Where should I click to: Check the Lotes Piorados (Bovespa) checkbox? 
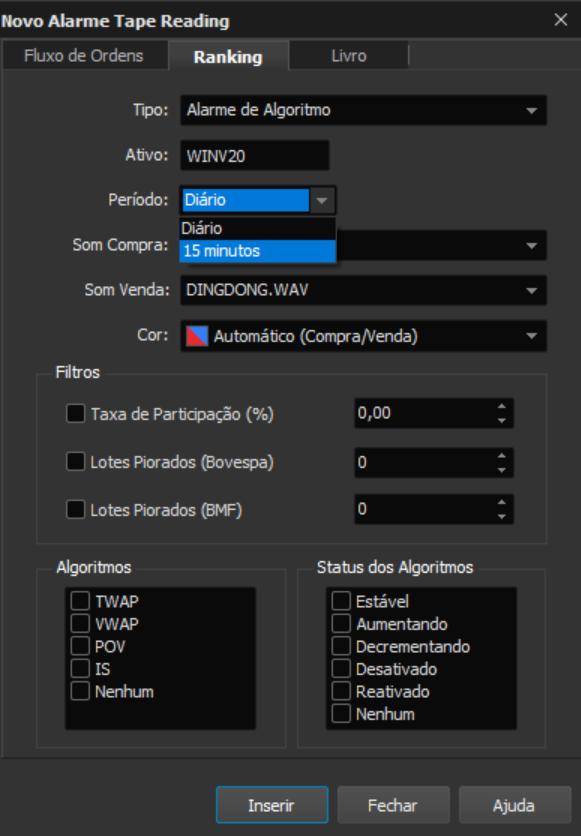pos(75,462)
